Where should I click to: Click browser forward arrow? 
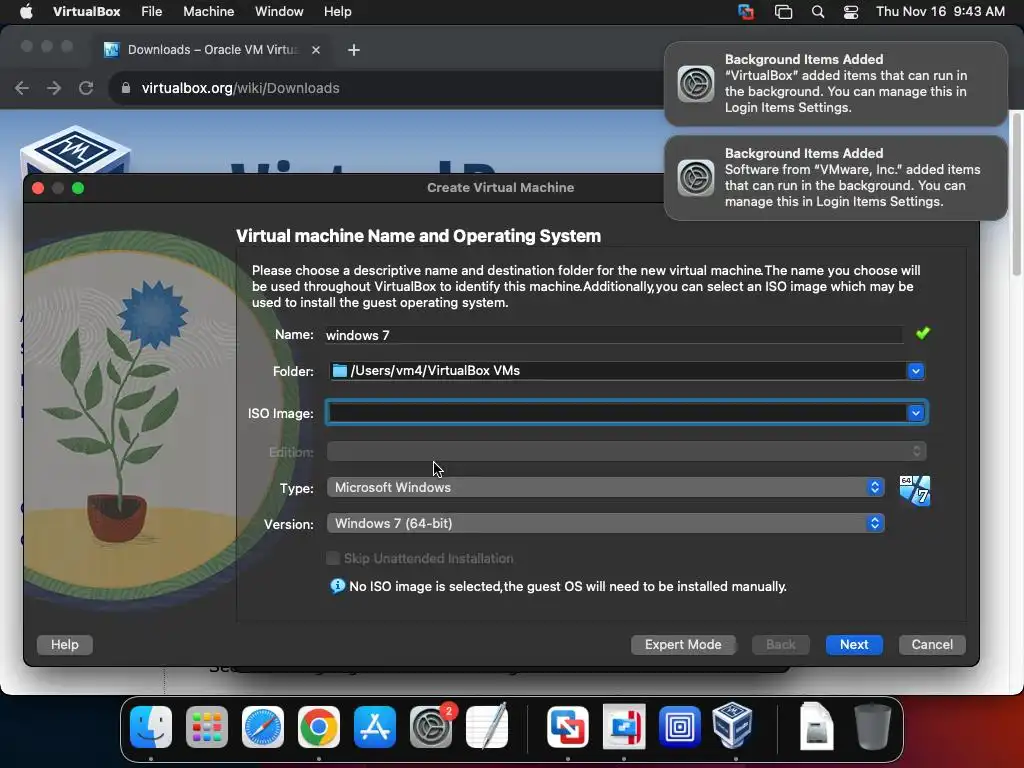coord(54,88)
